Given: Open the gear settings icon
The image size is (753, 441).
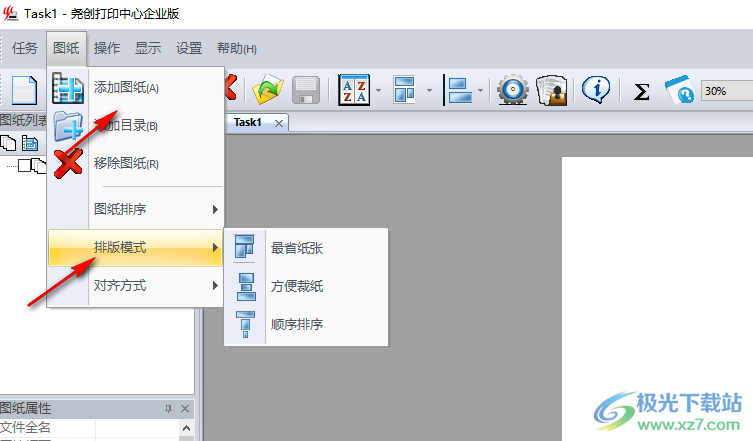Looking at the screenshot, I should (512, 90).
